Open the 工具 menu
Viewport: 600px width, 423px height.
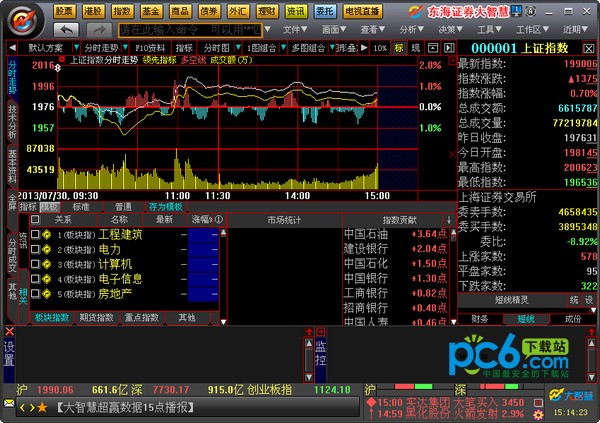[489, 29]
